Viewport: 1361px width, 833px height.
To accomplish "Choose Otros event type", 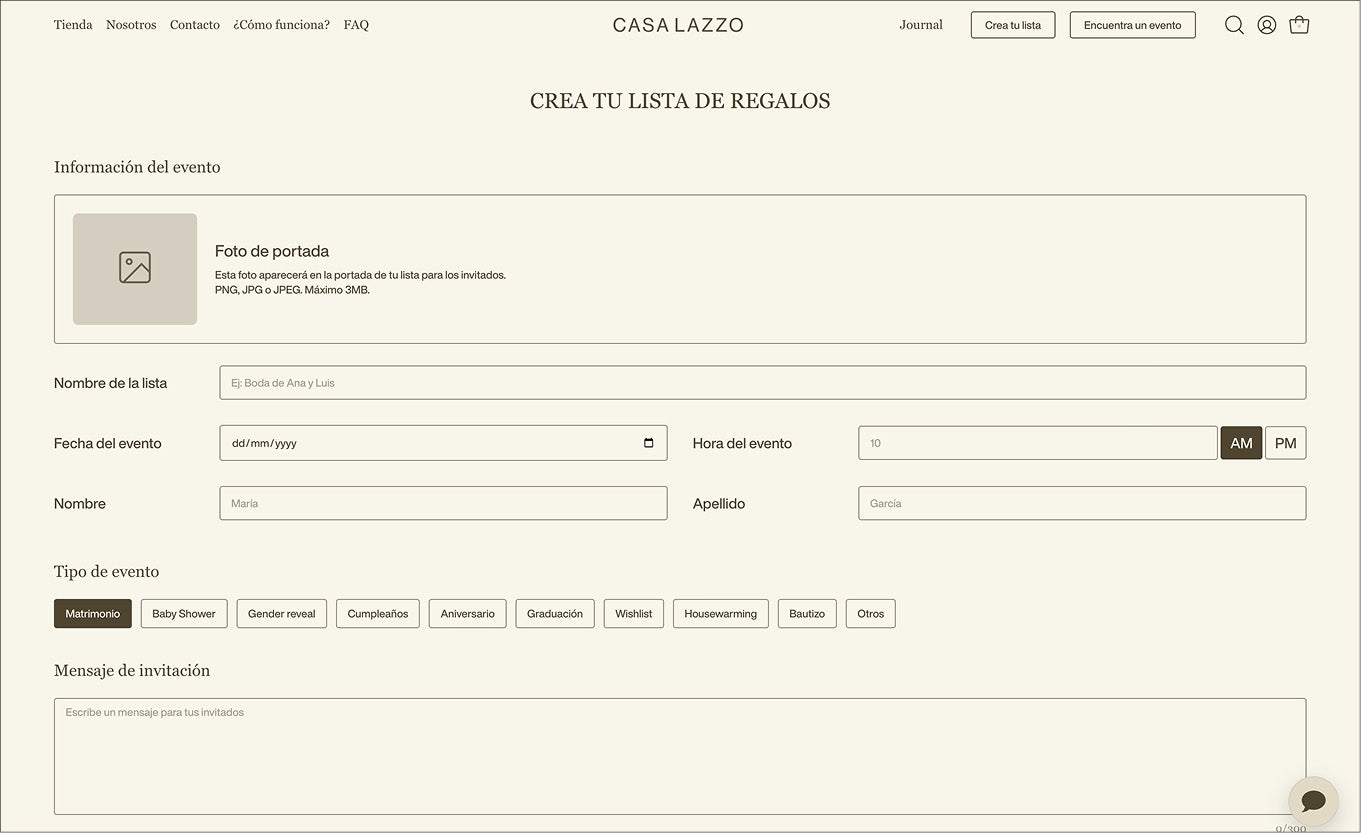I will pyautogui.click(x=871, y=614).
